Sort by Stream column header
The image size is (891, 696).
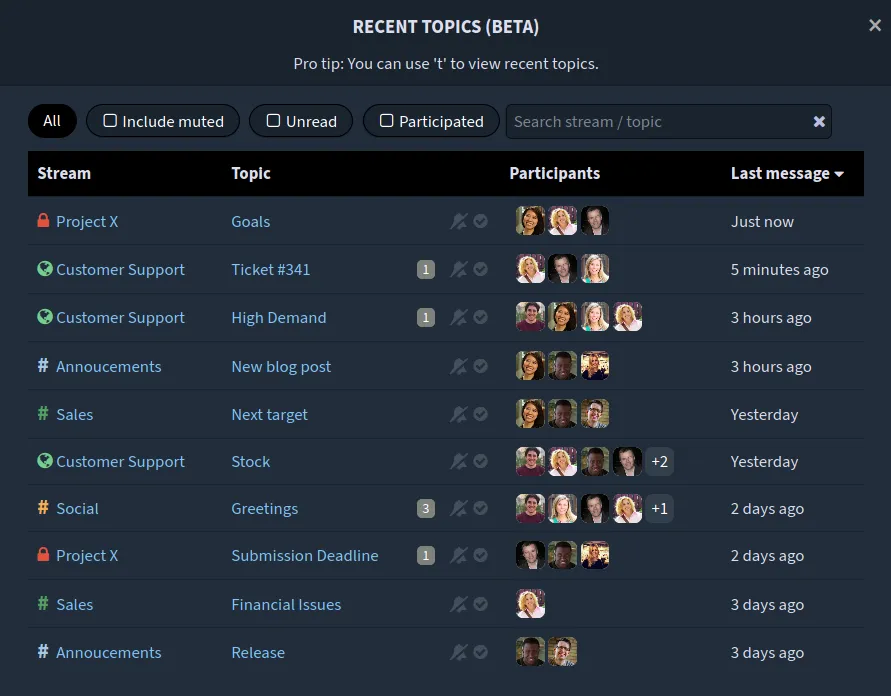coord(64,173)
